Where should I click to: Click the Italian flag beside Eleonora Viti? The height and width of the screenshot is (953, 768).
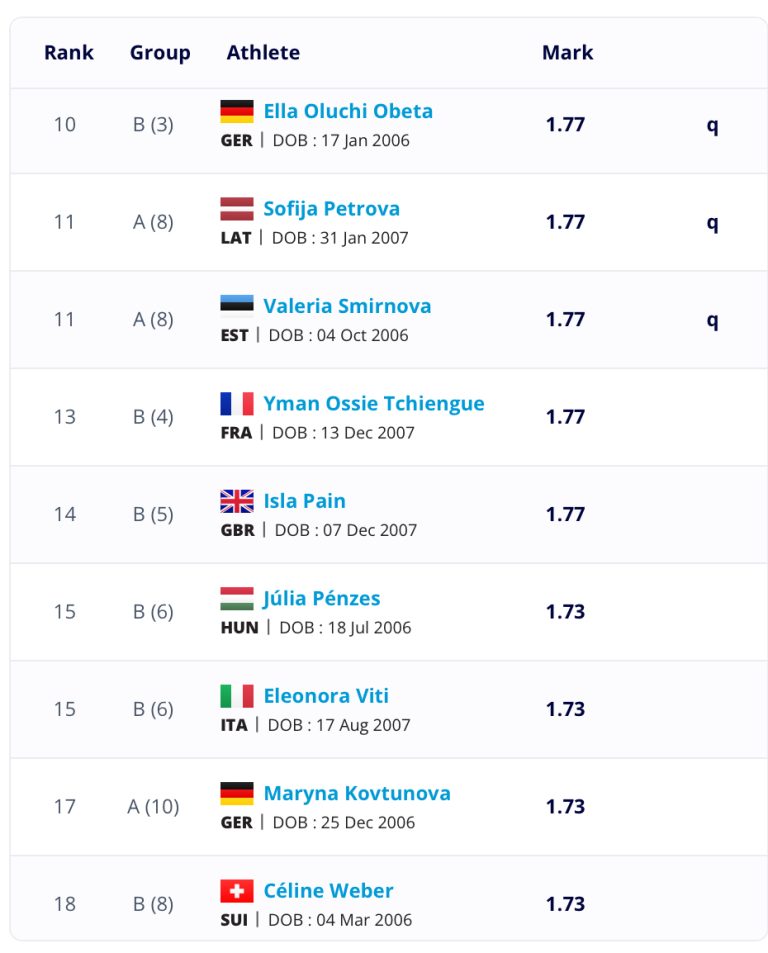(236, 696)
